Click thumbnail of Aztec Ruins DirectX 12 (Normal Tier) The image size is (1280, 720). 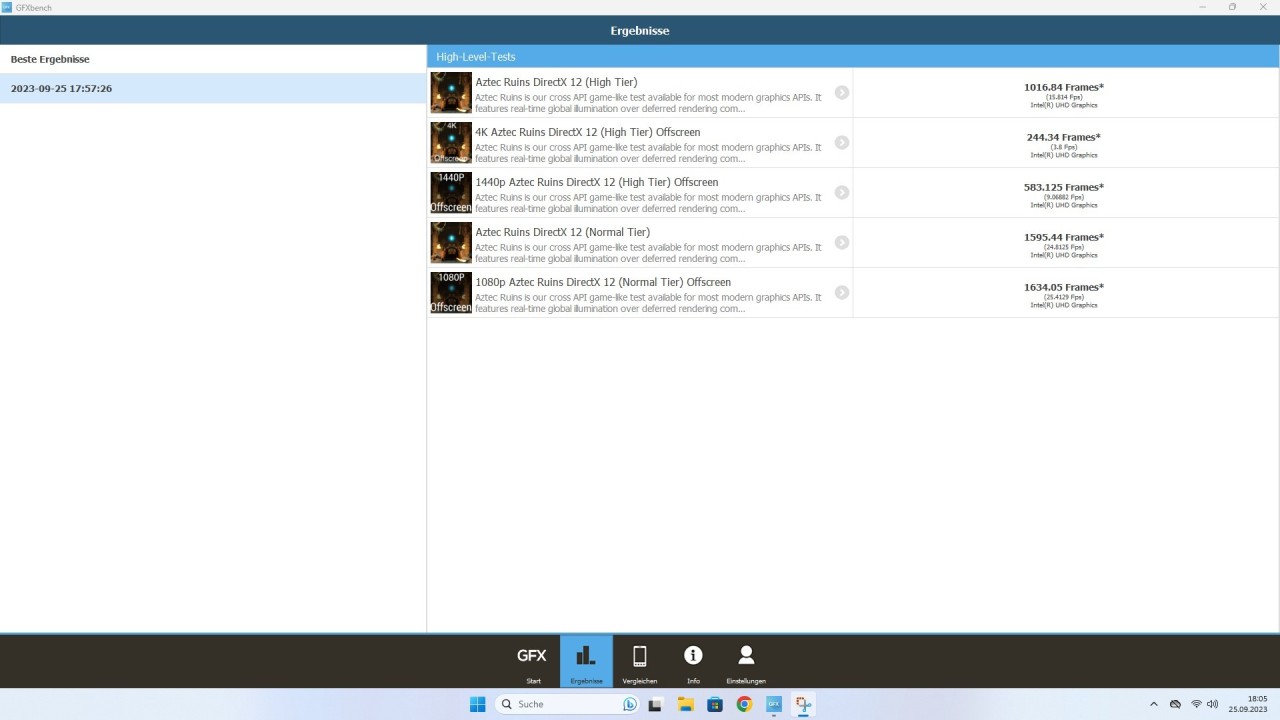click(451, 242)
